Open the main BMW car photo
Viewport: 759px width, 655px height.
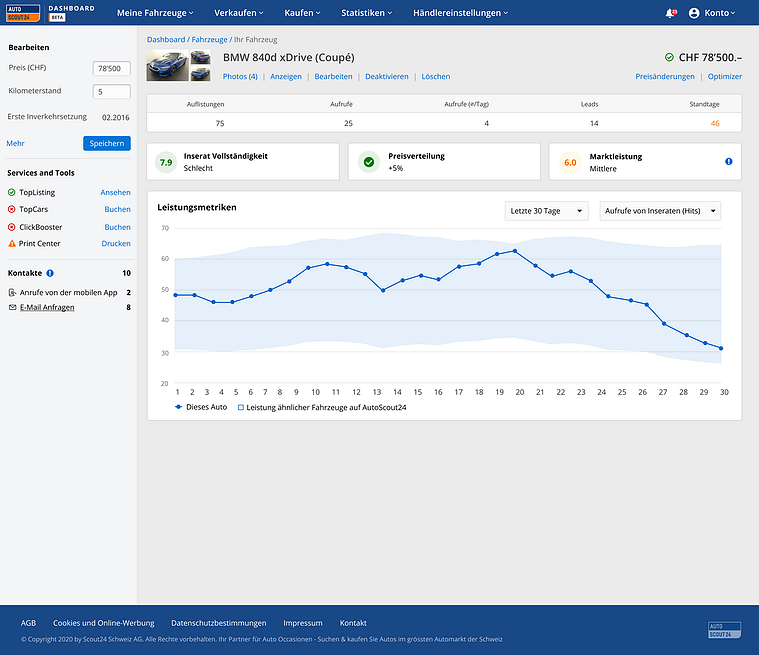pos(167,65)
